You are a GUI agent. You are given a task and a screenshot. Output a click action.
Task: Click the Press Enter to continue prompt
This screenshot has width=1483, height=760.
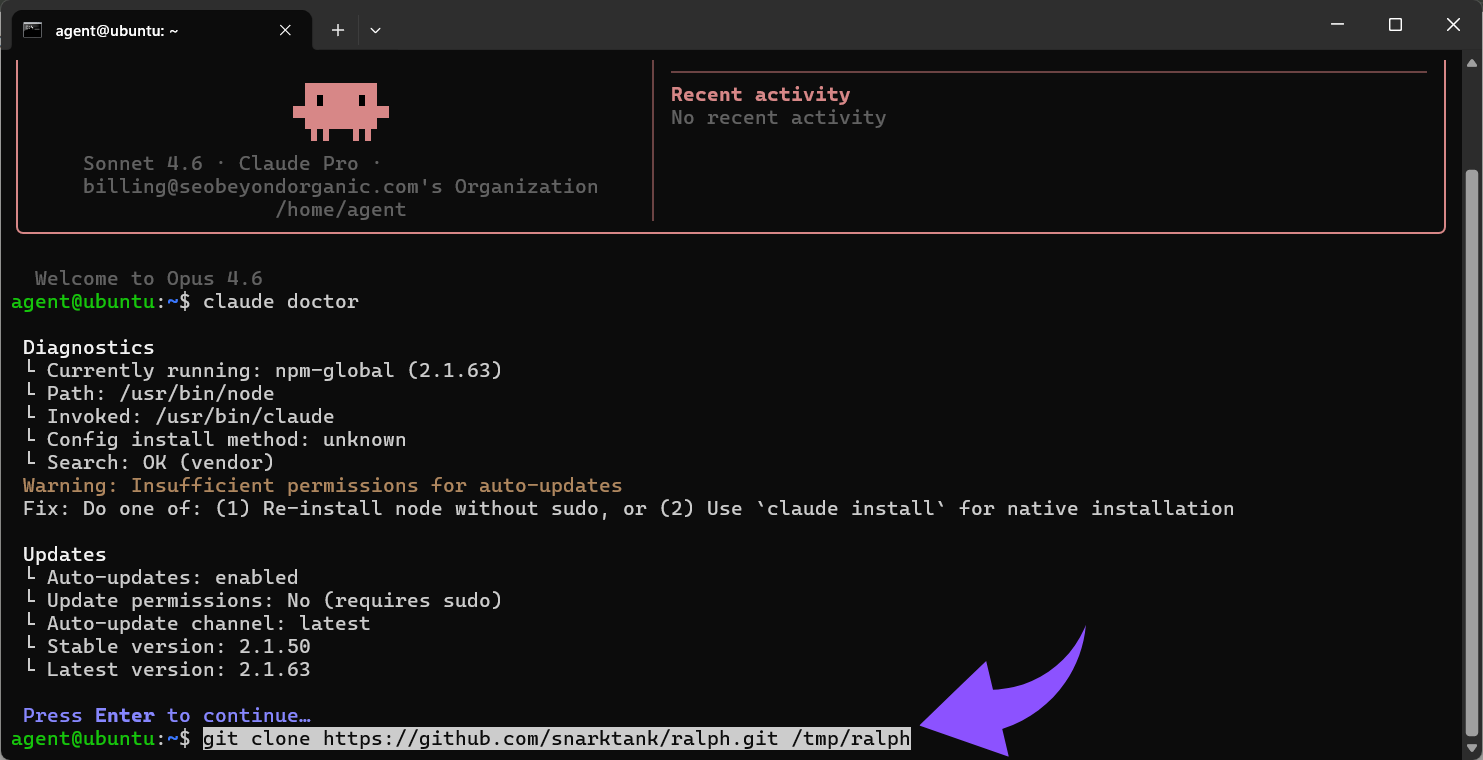click(168, 715)
